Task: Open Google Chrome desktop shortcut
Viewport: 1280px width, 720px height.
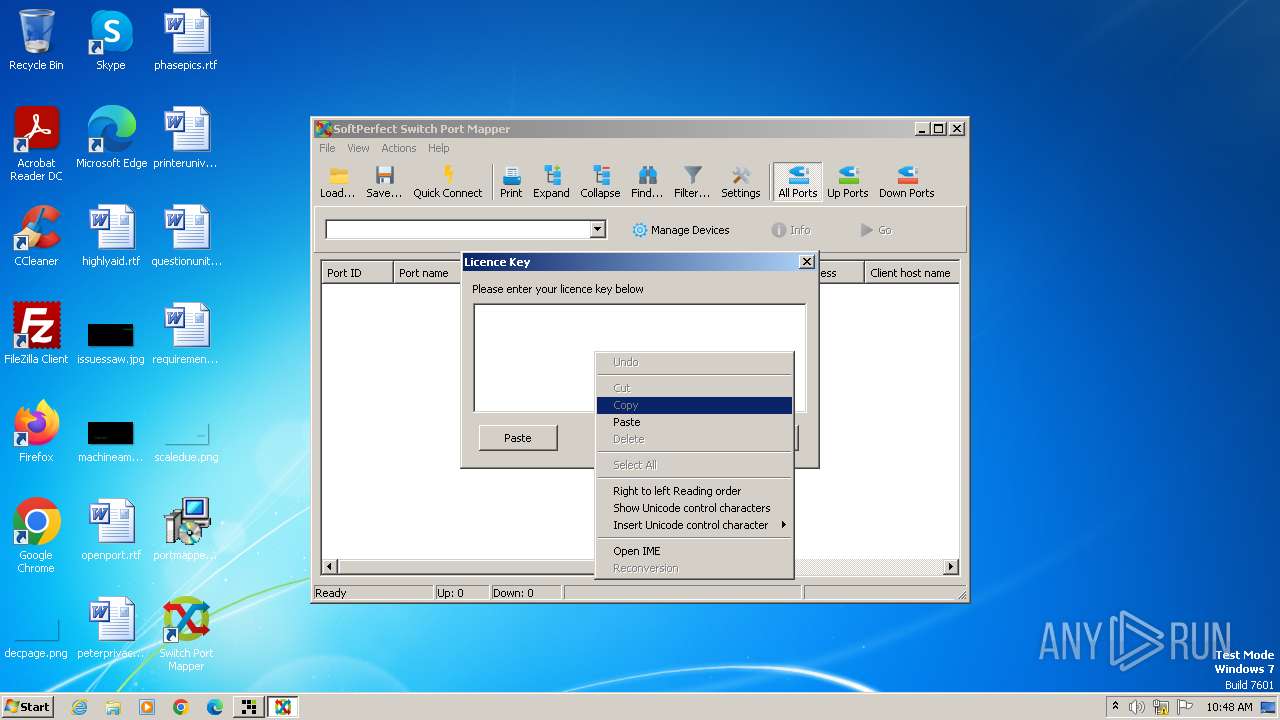Action: tap(36, 536)
